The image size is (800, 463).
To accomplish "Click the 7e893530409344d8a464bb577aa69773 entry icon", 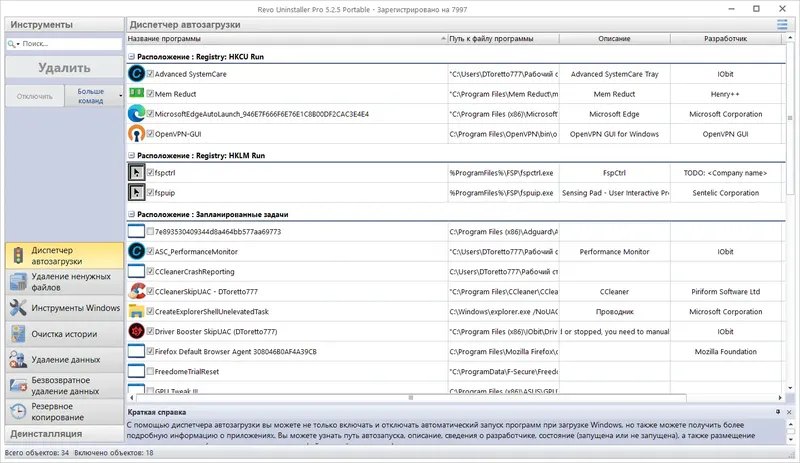I will 136,231.
